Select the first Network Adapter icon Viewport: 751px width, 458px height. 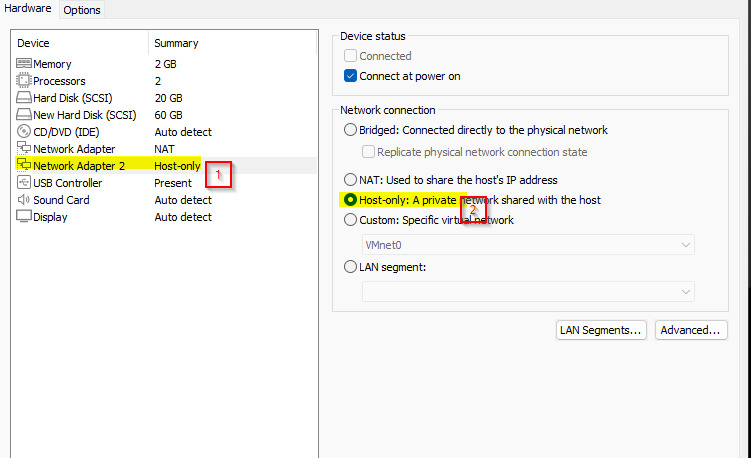(24, 148)
